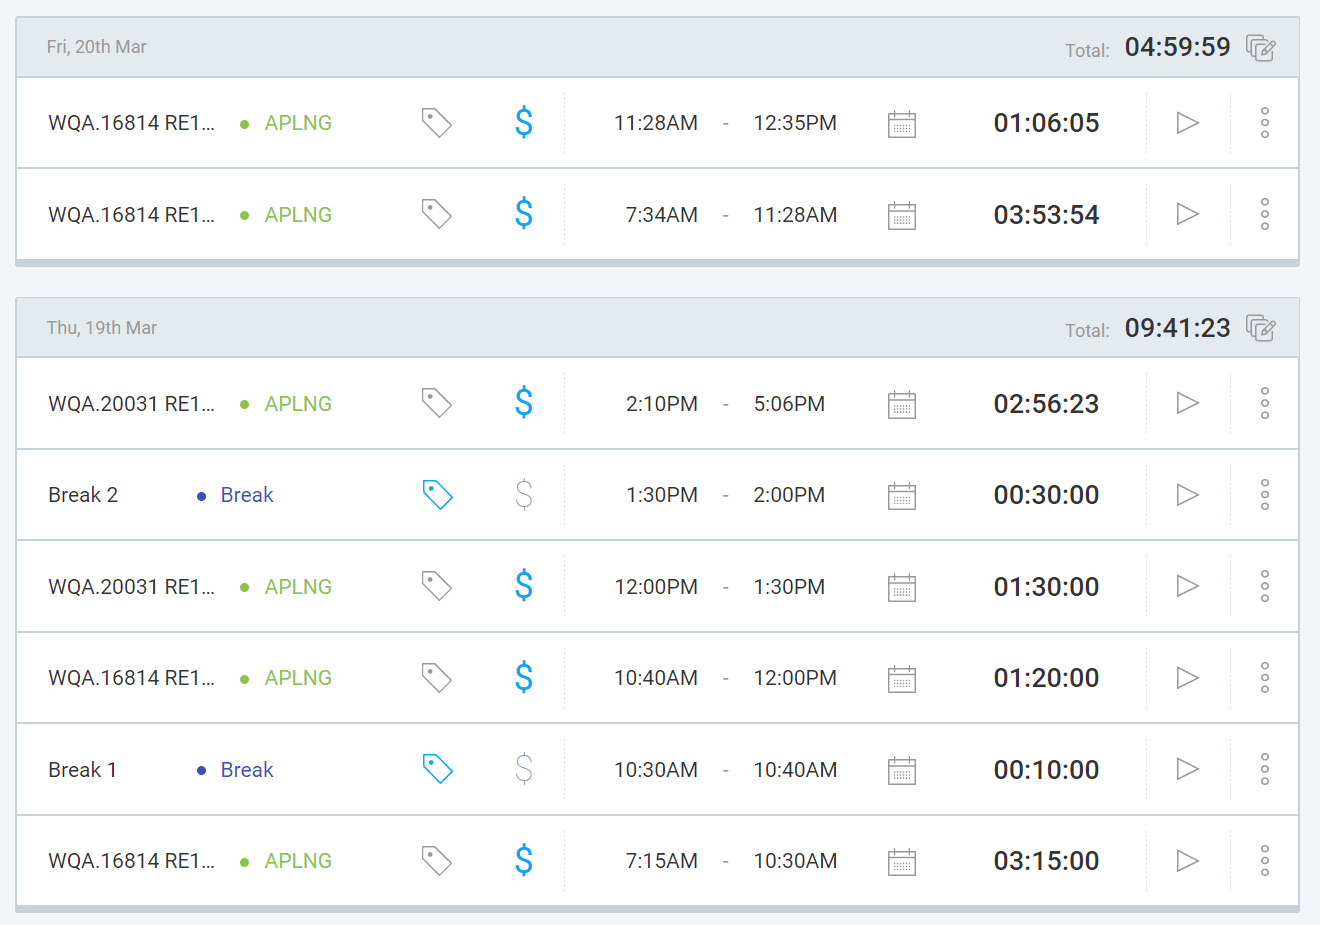The width and height of the screenshot is (1320, 925).
Task: Add tag to the 01:06:05 entry
Action: (436, 123)
